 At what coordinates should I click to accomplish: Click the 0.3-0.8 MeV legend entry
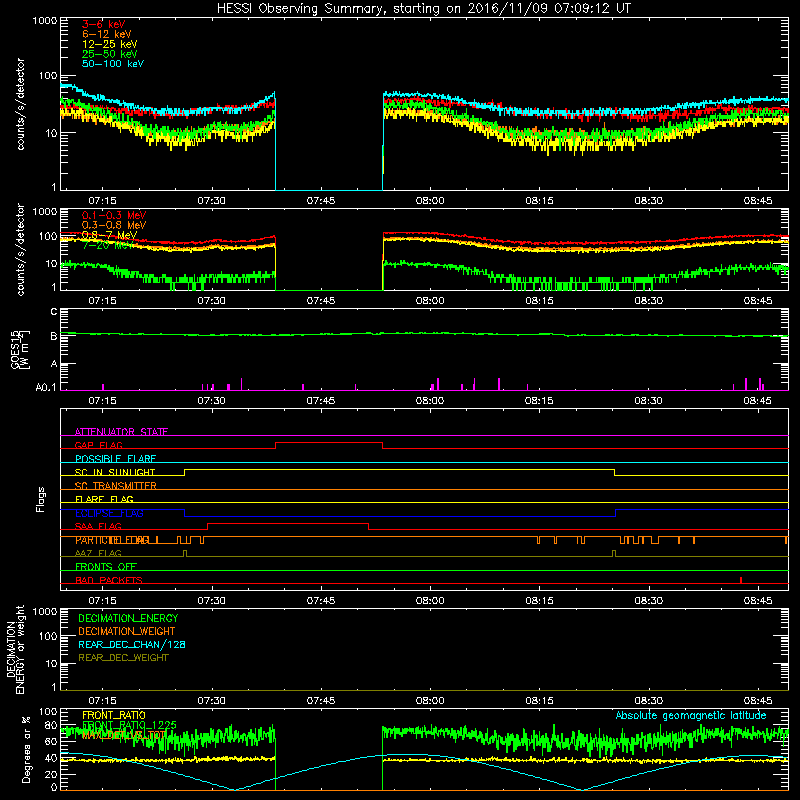pos(114,225)
